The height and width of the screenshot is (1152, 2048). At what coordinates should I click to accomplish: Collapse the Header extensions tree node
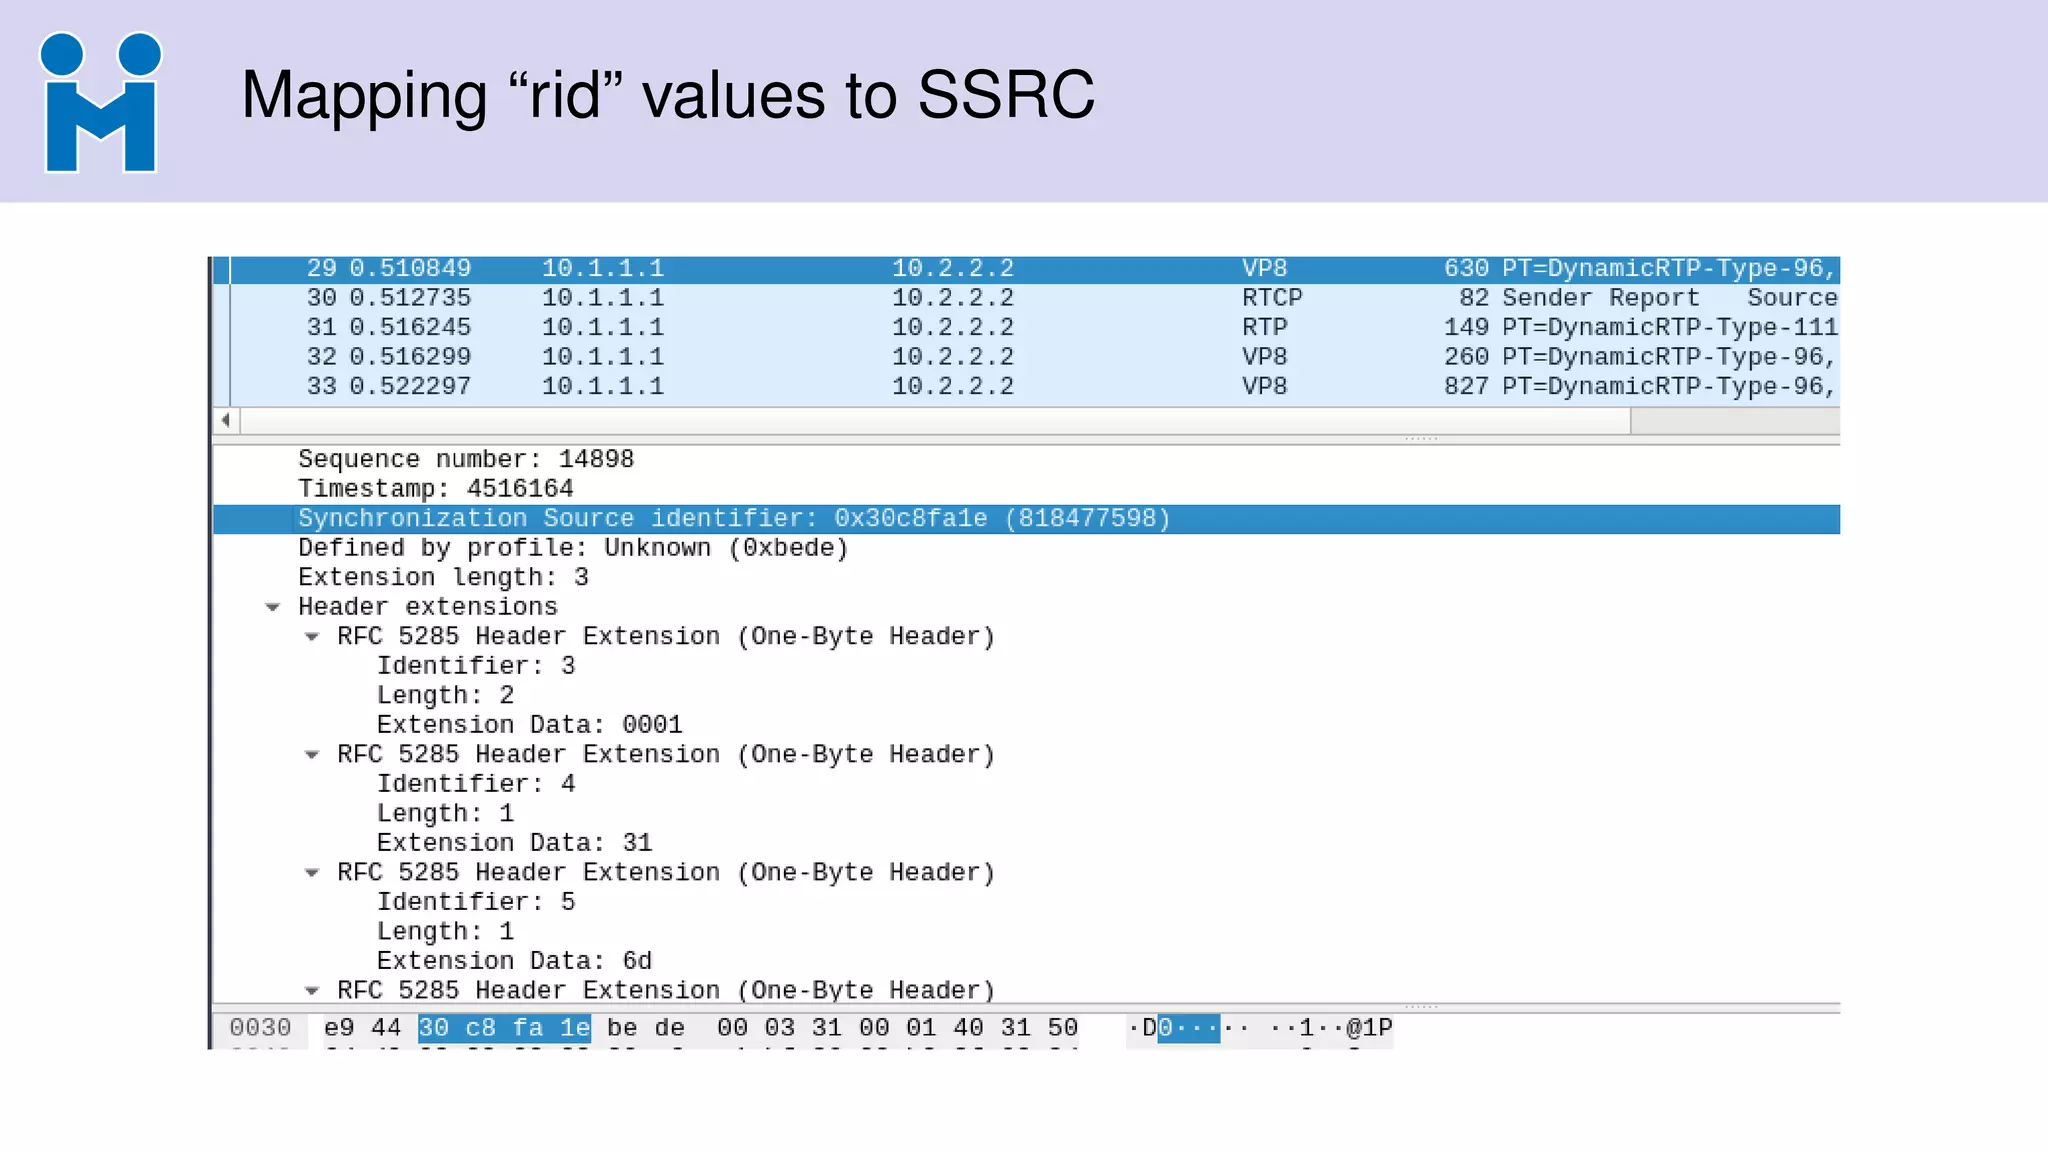(272, 607)
